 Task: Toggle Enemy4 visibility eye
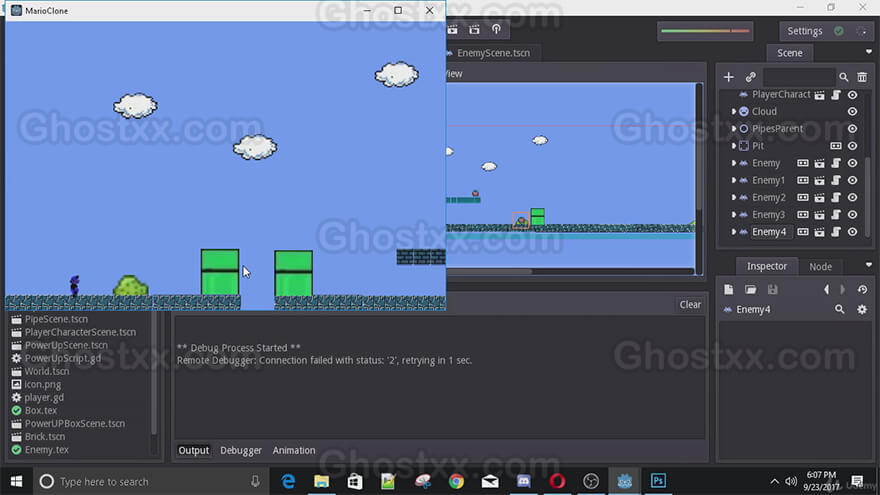(x=852, y=232)
